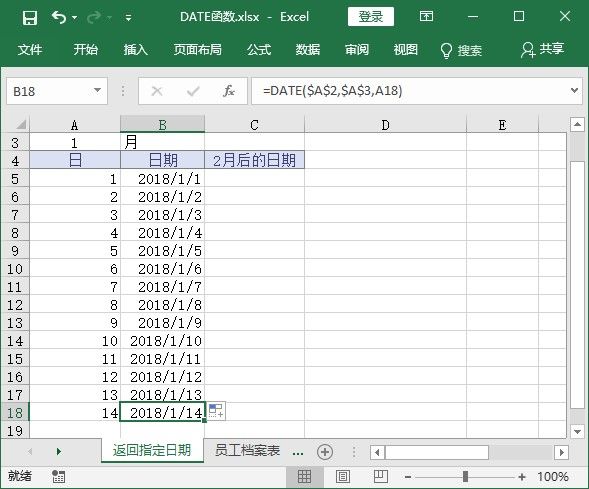Select cell showing 2018/1/14
Image resolution: width=589 pixels, height=489 pixels.
[162, 413]
